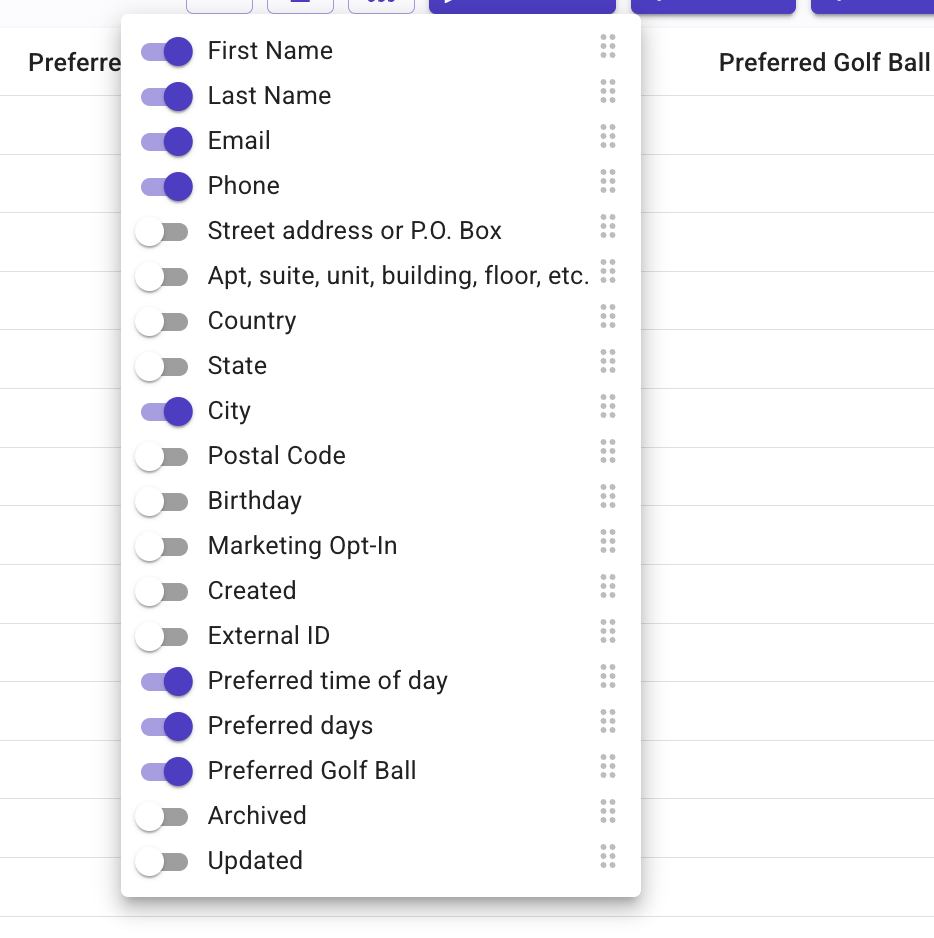Disable the Phone column switch
The height and width of the screenshot is (938, 934).
click(166, 187)
